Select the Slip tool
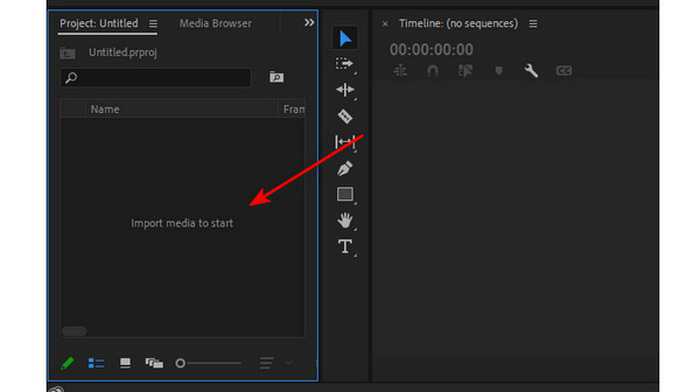Viewport: 700px width, 392px height. tap(345, 142)
